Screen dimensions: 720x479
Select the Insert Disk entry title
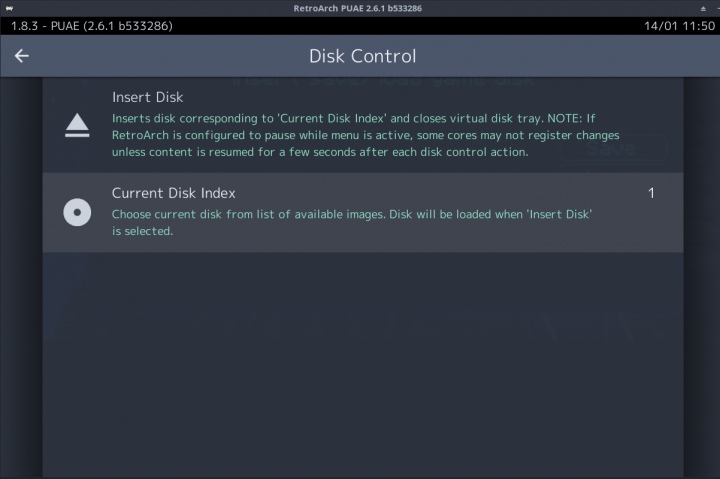tap(147, 97)
